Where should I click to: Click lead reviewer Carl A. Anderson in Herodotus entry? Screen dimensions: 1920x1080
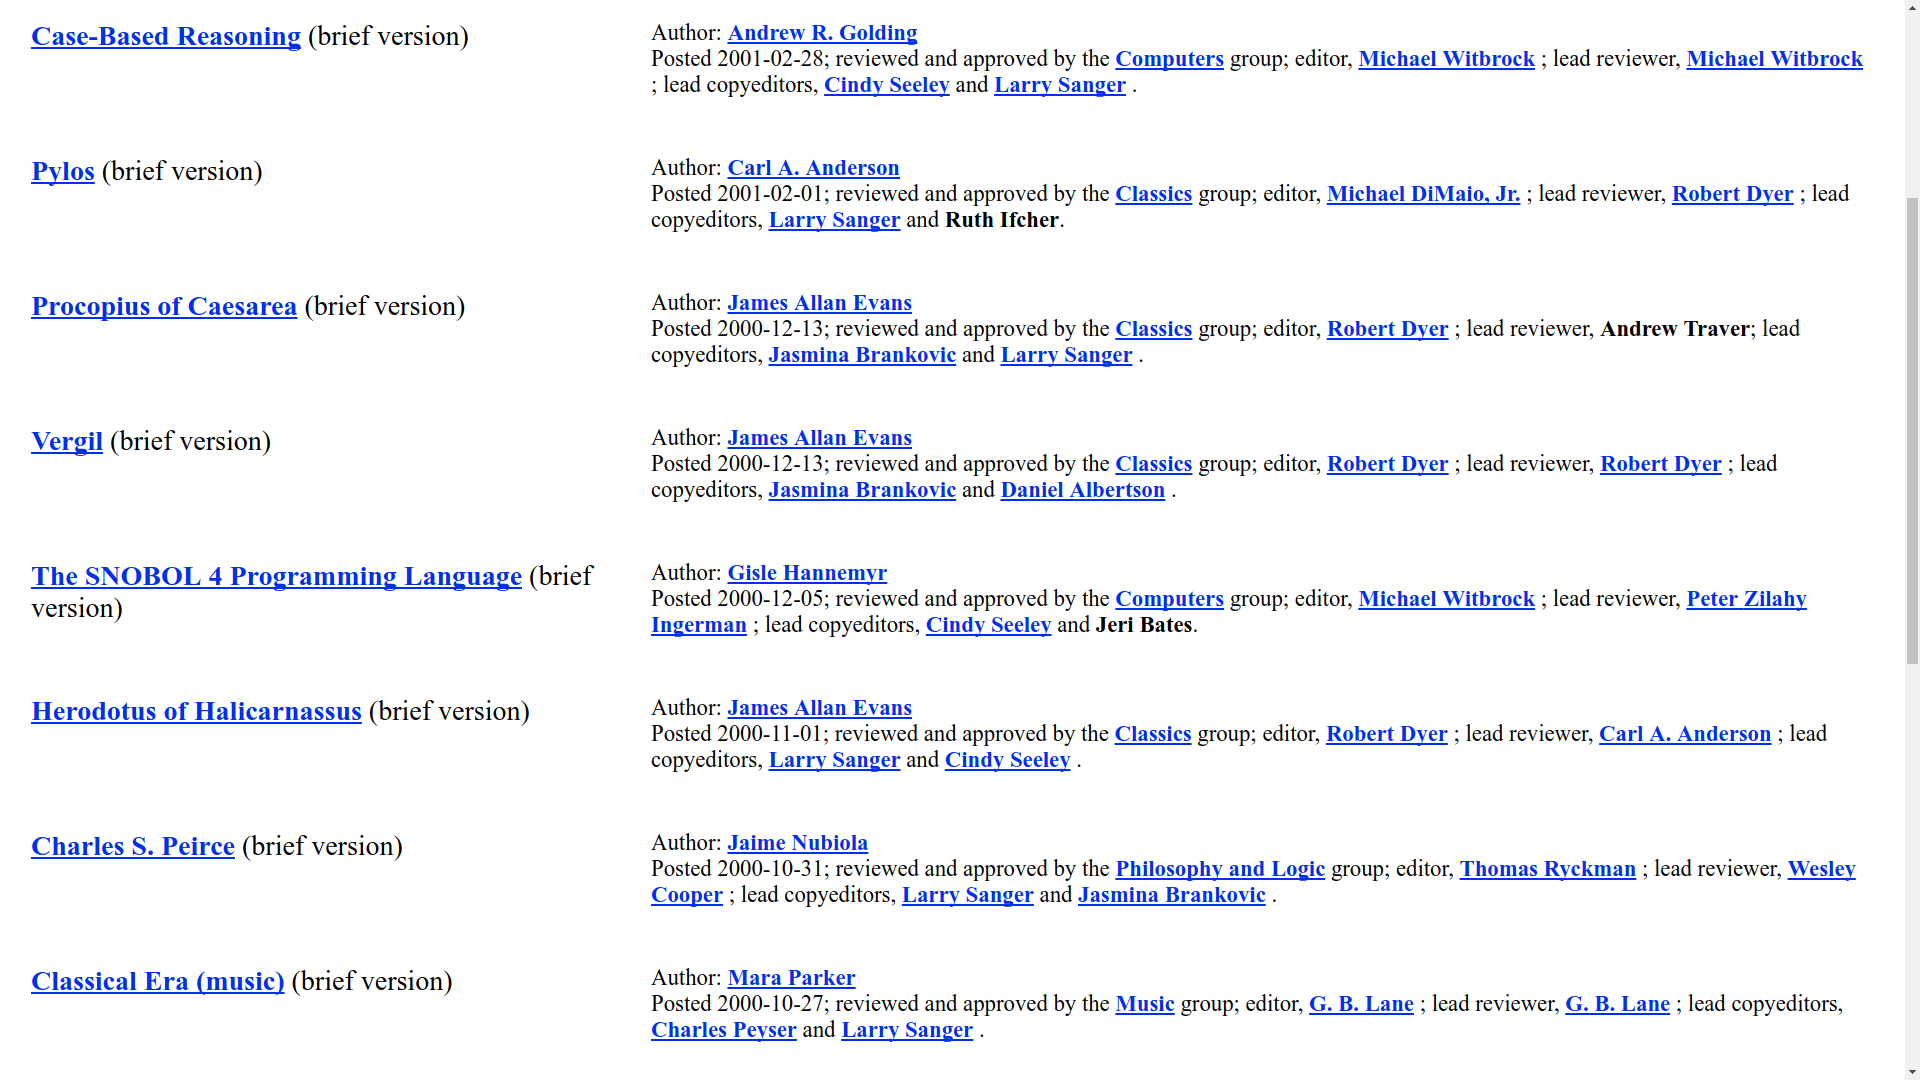coord(1684,734)
